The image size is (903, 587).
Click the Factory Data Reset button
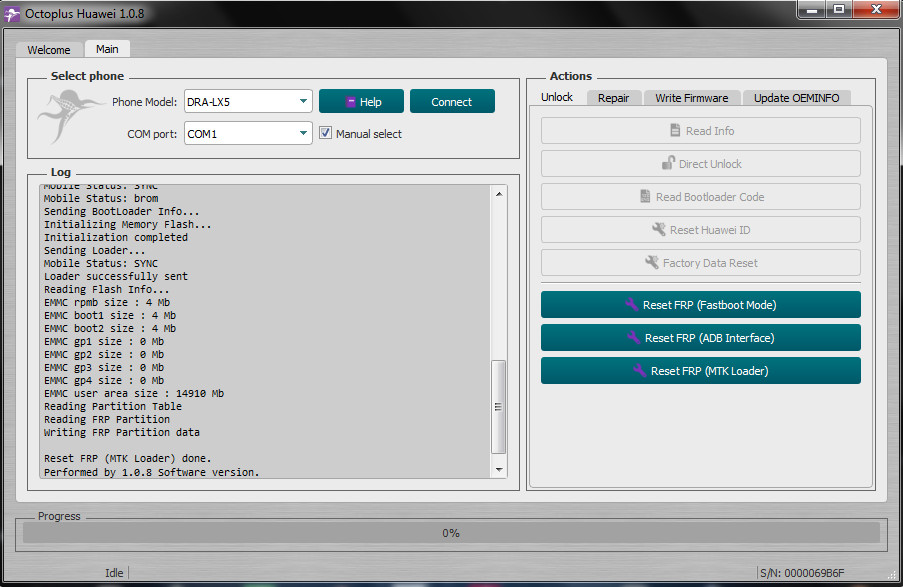(701, 263)
